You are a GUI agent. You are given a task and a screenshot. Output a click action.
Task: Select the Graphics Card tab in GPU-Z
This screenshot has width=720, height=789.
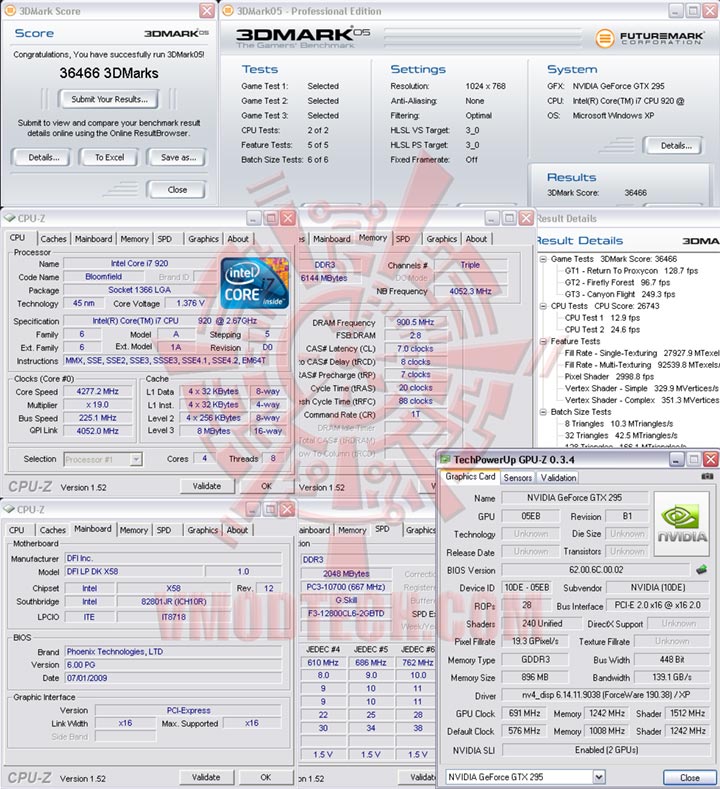(470, 477)
